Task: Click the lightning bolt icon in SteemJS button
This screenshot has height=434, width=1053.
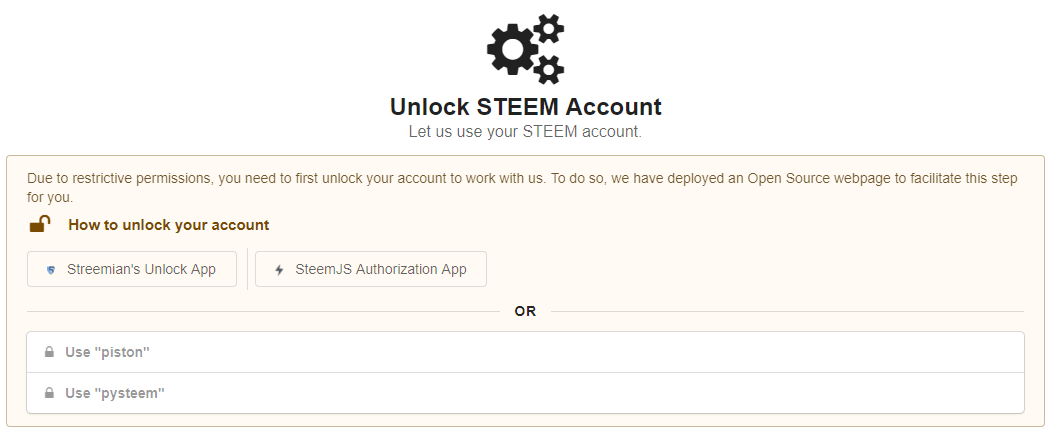Action: pos(279,270)
